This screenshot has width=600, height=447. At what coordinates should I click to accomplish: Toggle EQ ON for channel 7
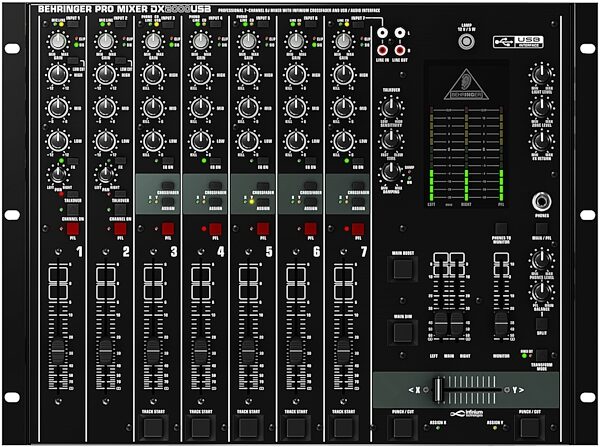point(358,161)
